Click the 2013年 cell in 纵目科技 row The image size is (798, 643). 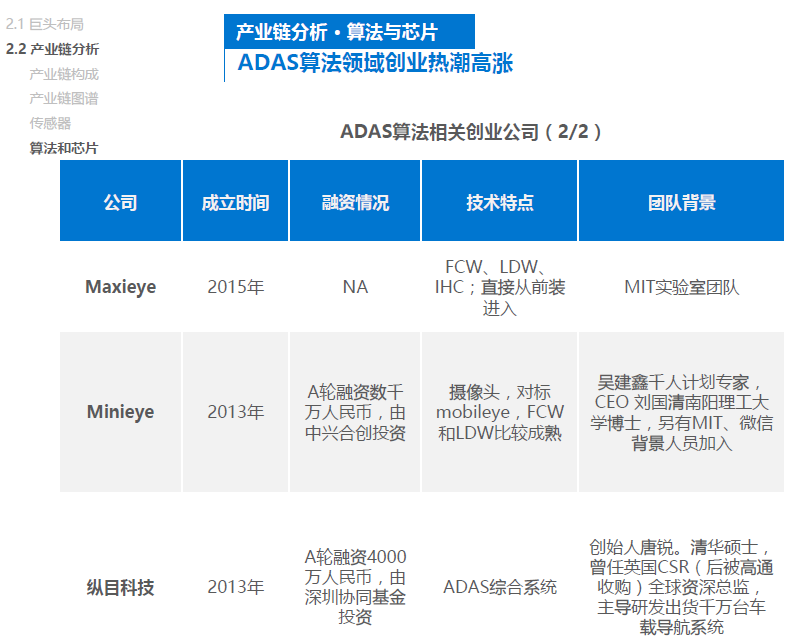pos(236,587)
